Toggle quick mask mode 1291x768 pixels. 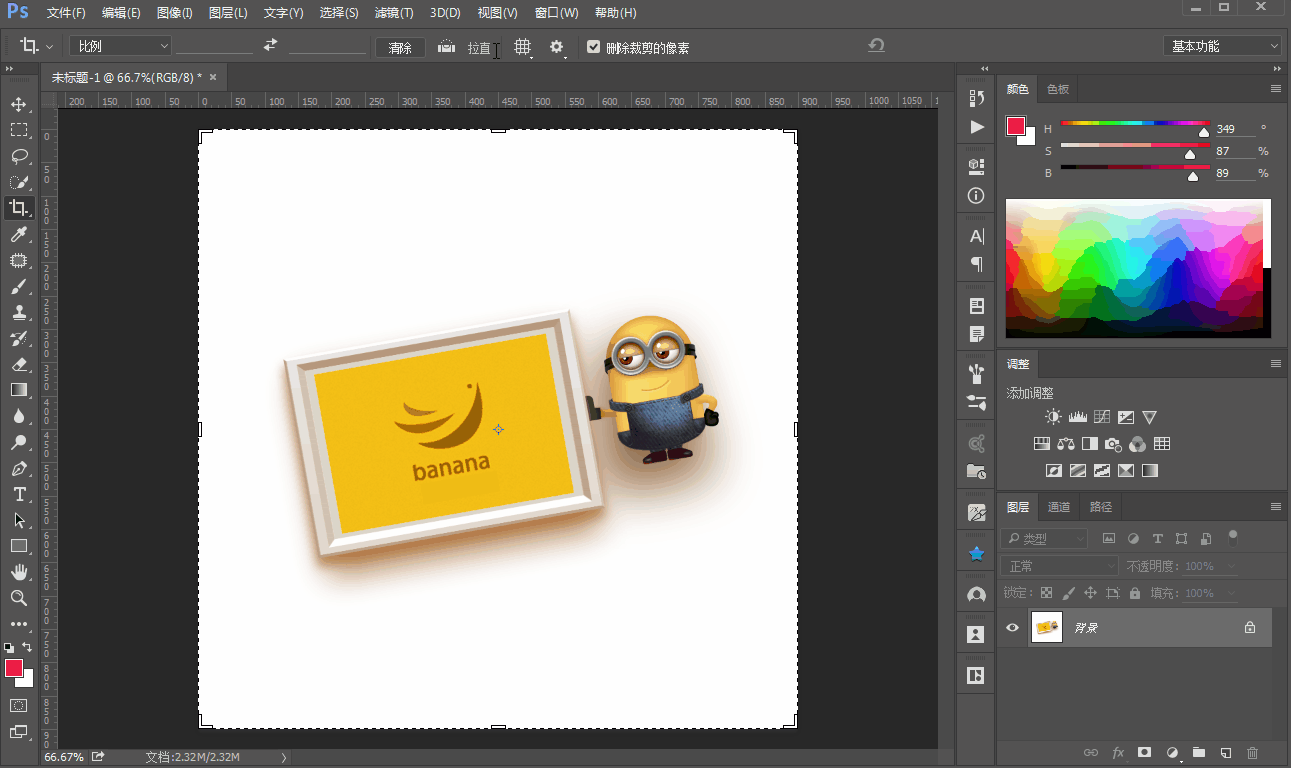coord(18,705)
